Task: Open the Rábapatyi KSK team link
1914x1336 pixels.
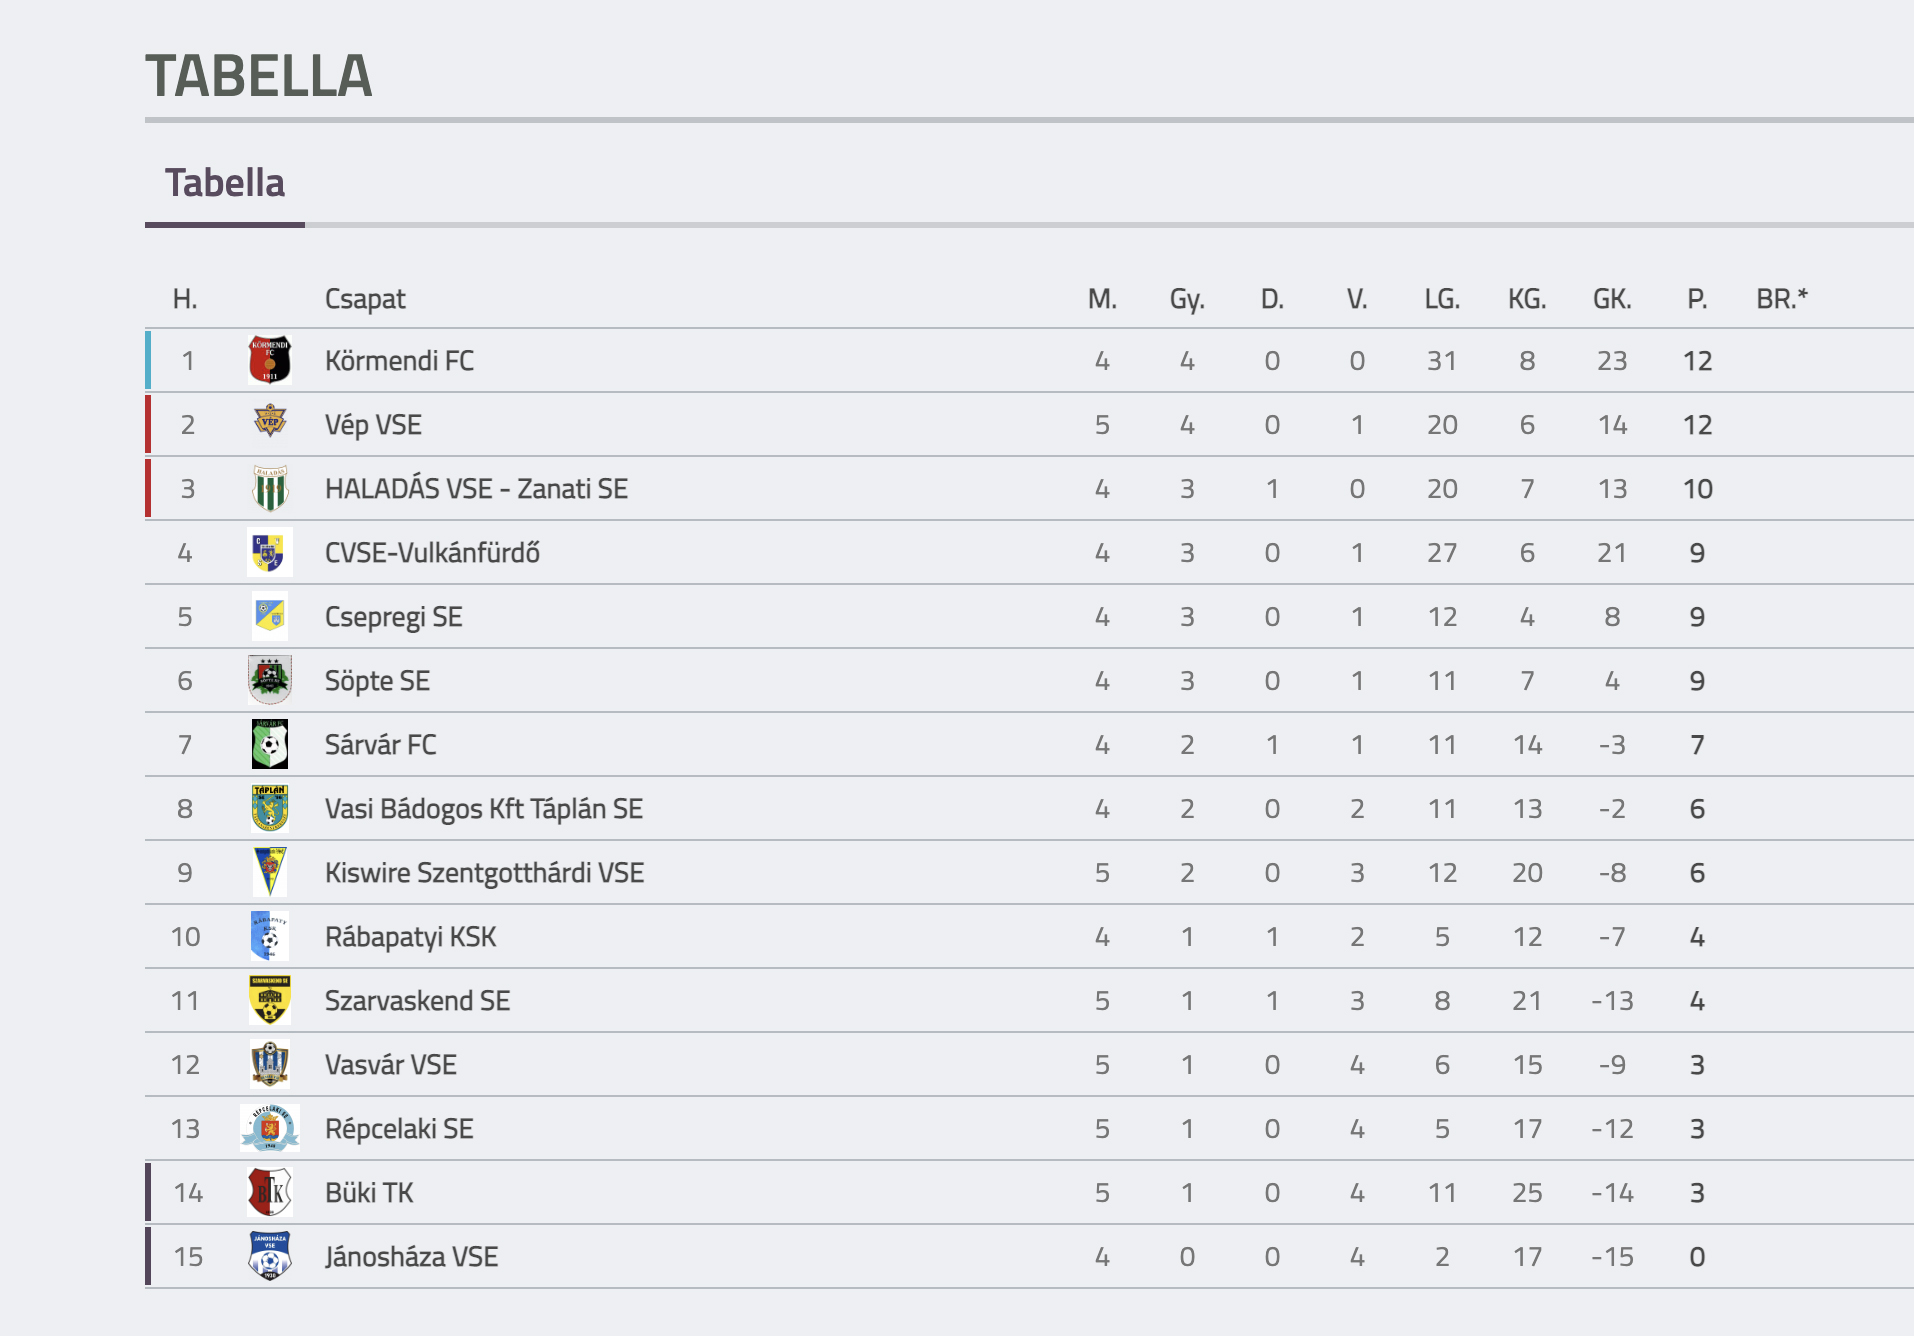Action: pos(410,937)
